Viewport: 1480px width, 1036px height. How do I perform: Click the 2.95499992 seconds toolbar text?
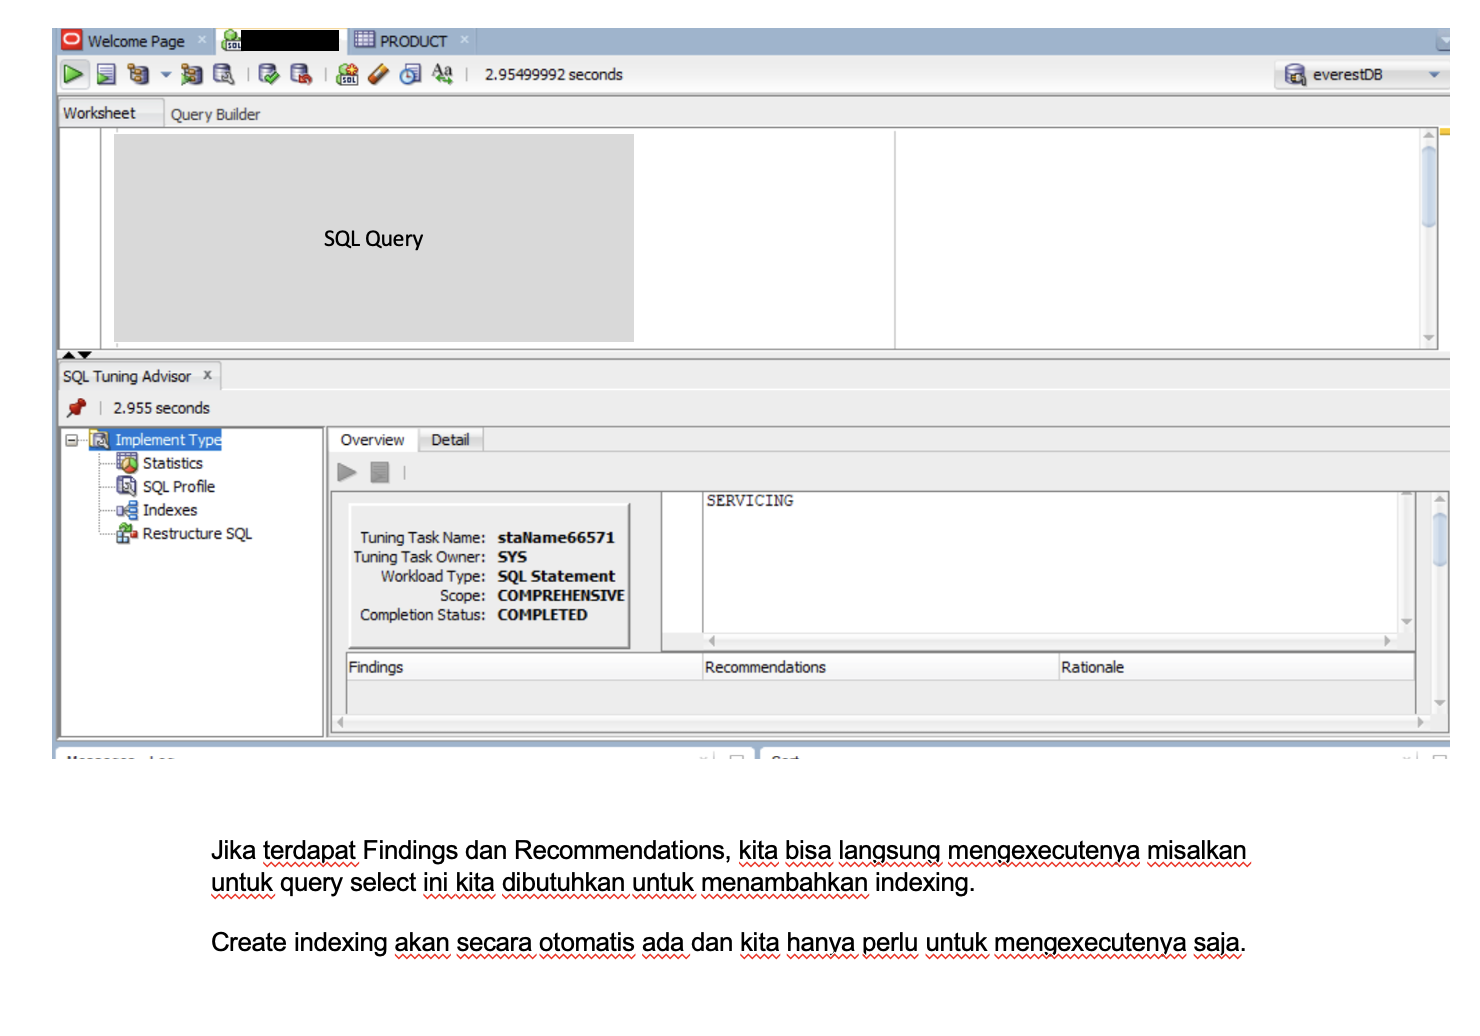(x=554, y=75)
